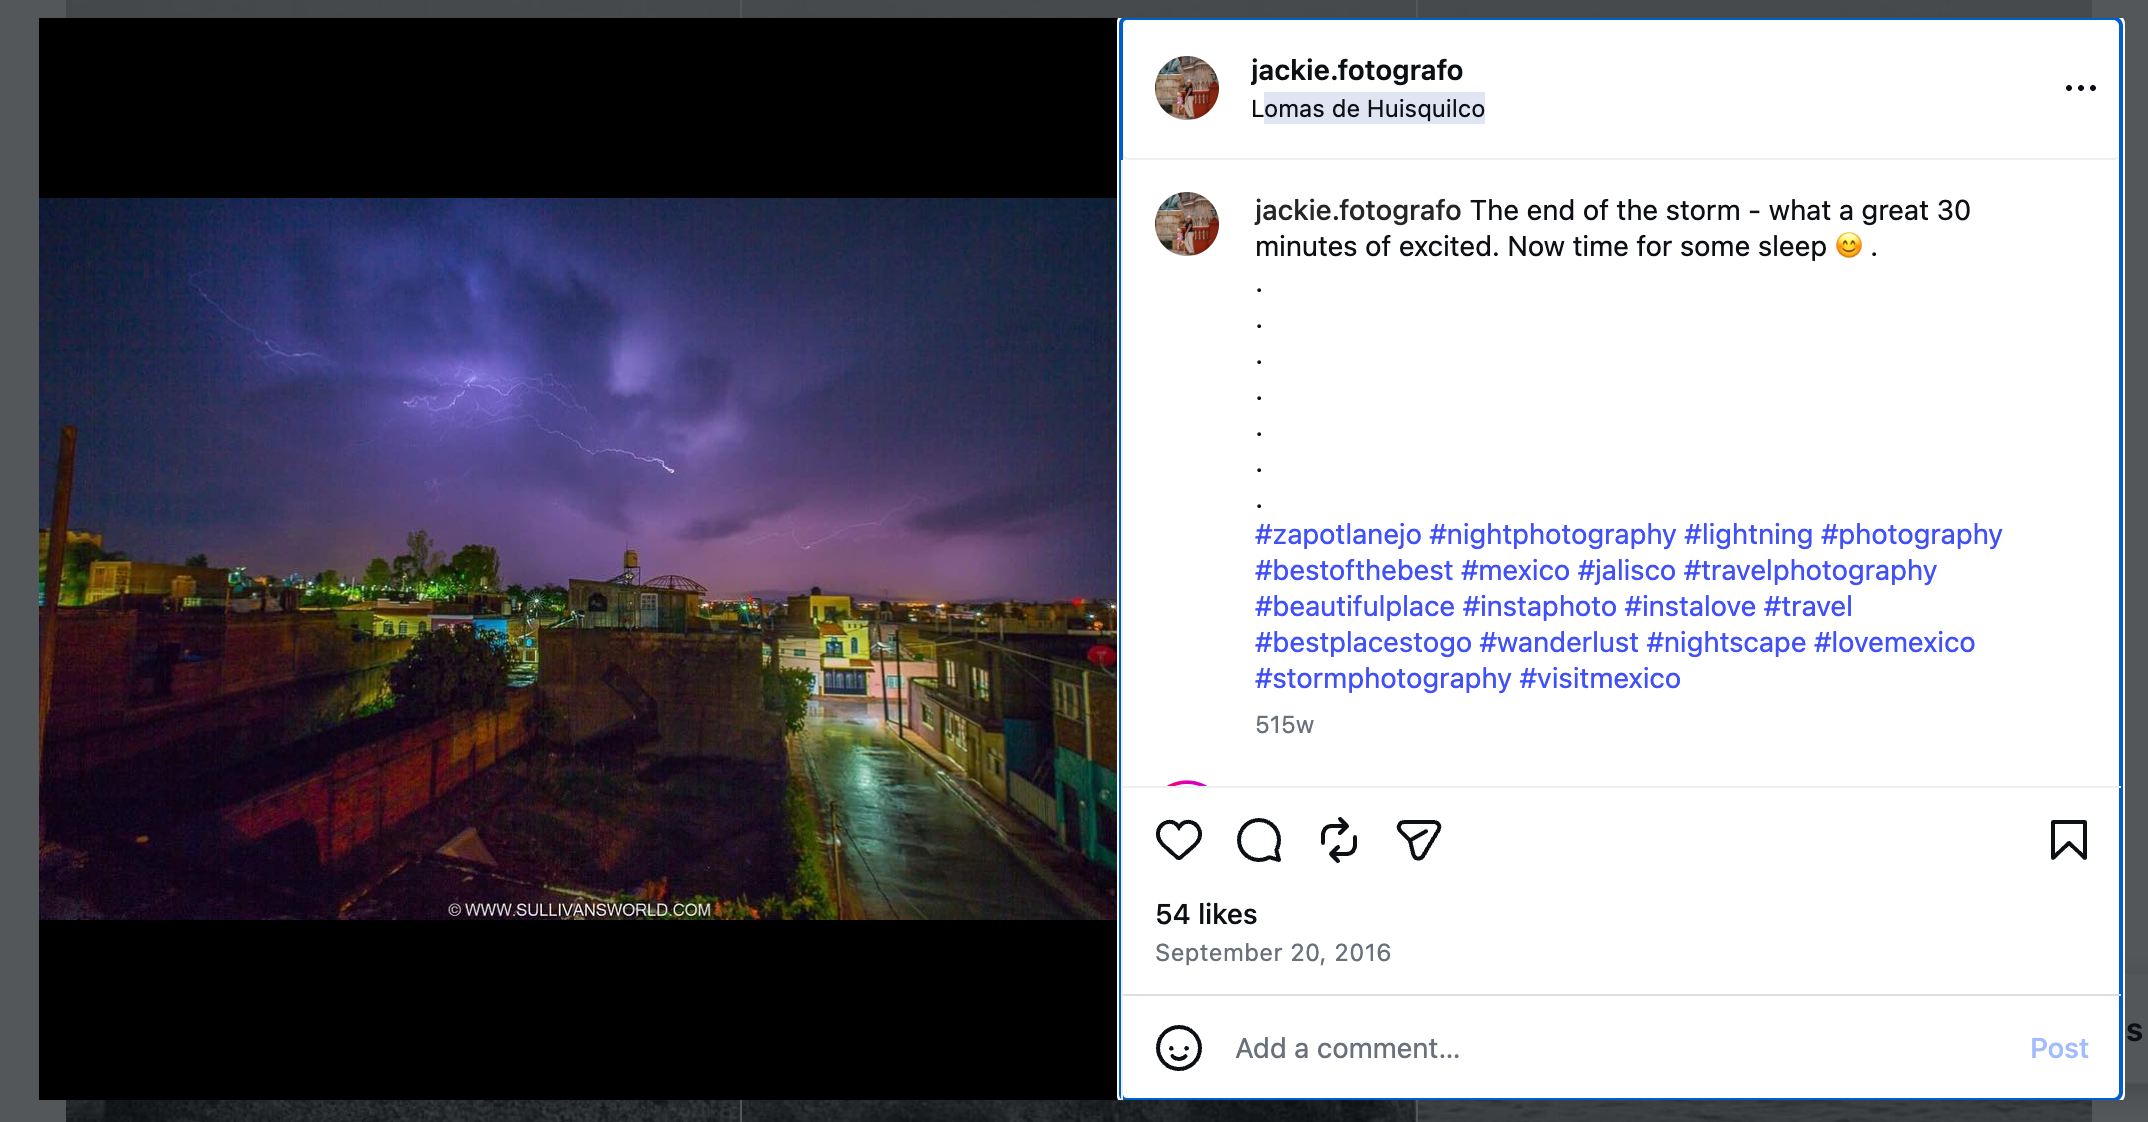Open the #photography hashtag

[1911, 535]
